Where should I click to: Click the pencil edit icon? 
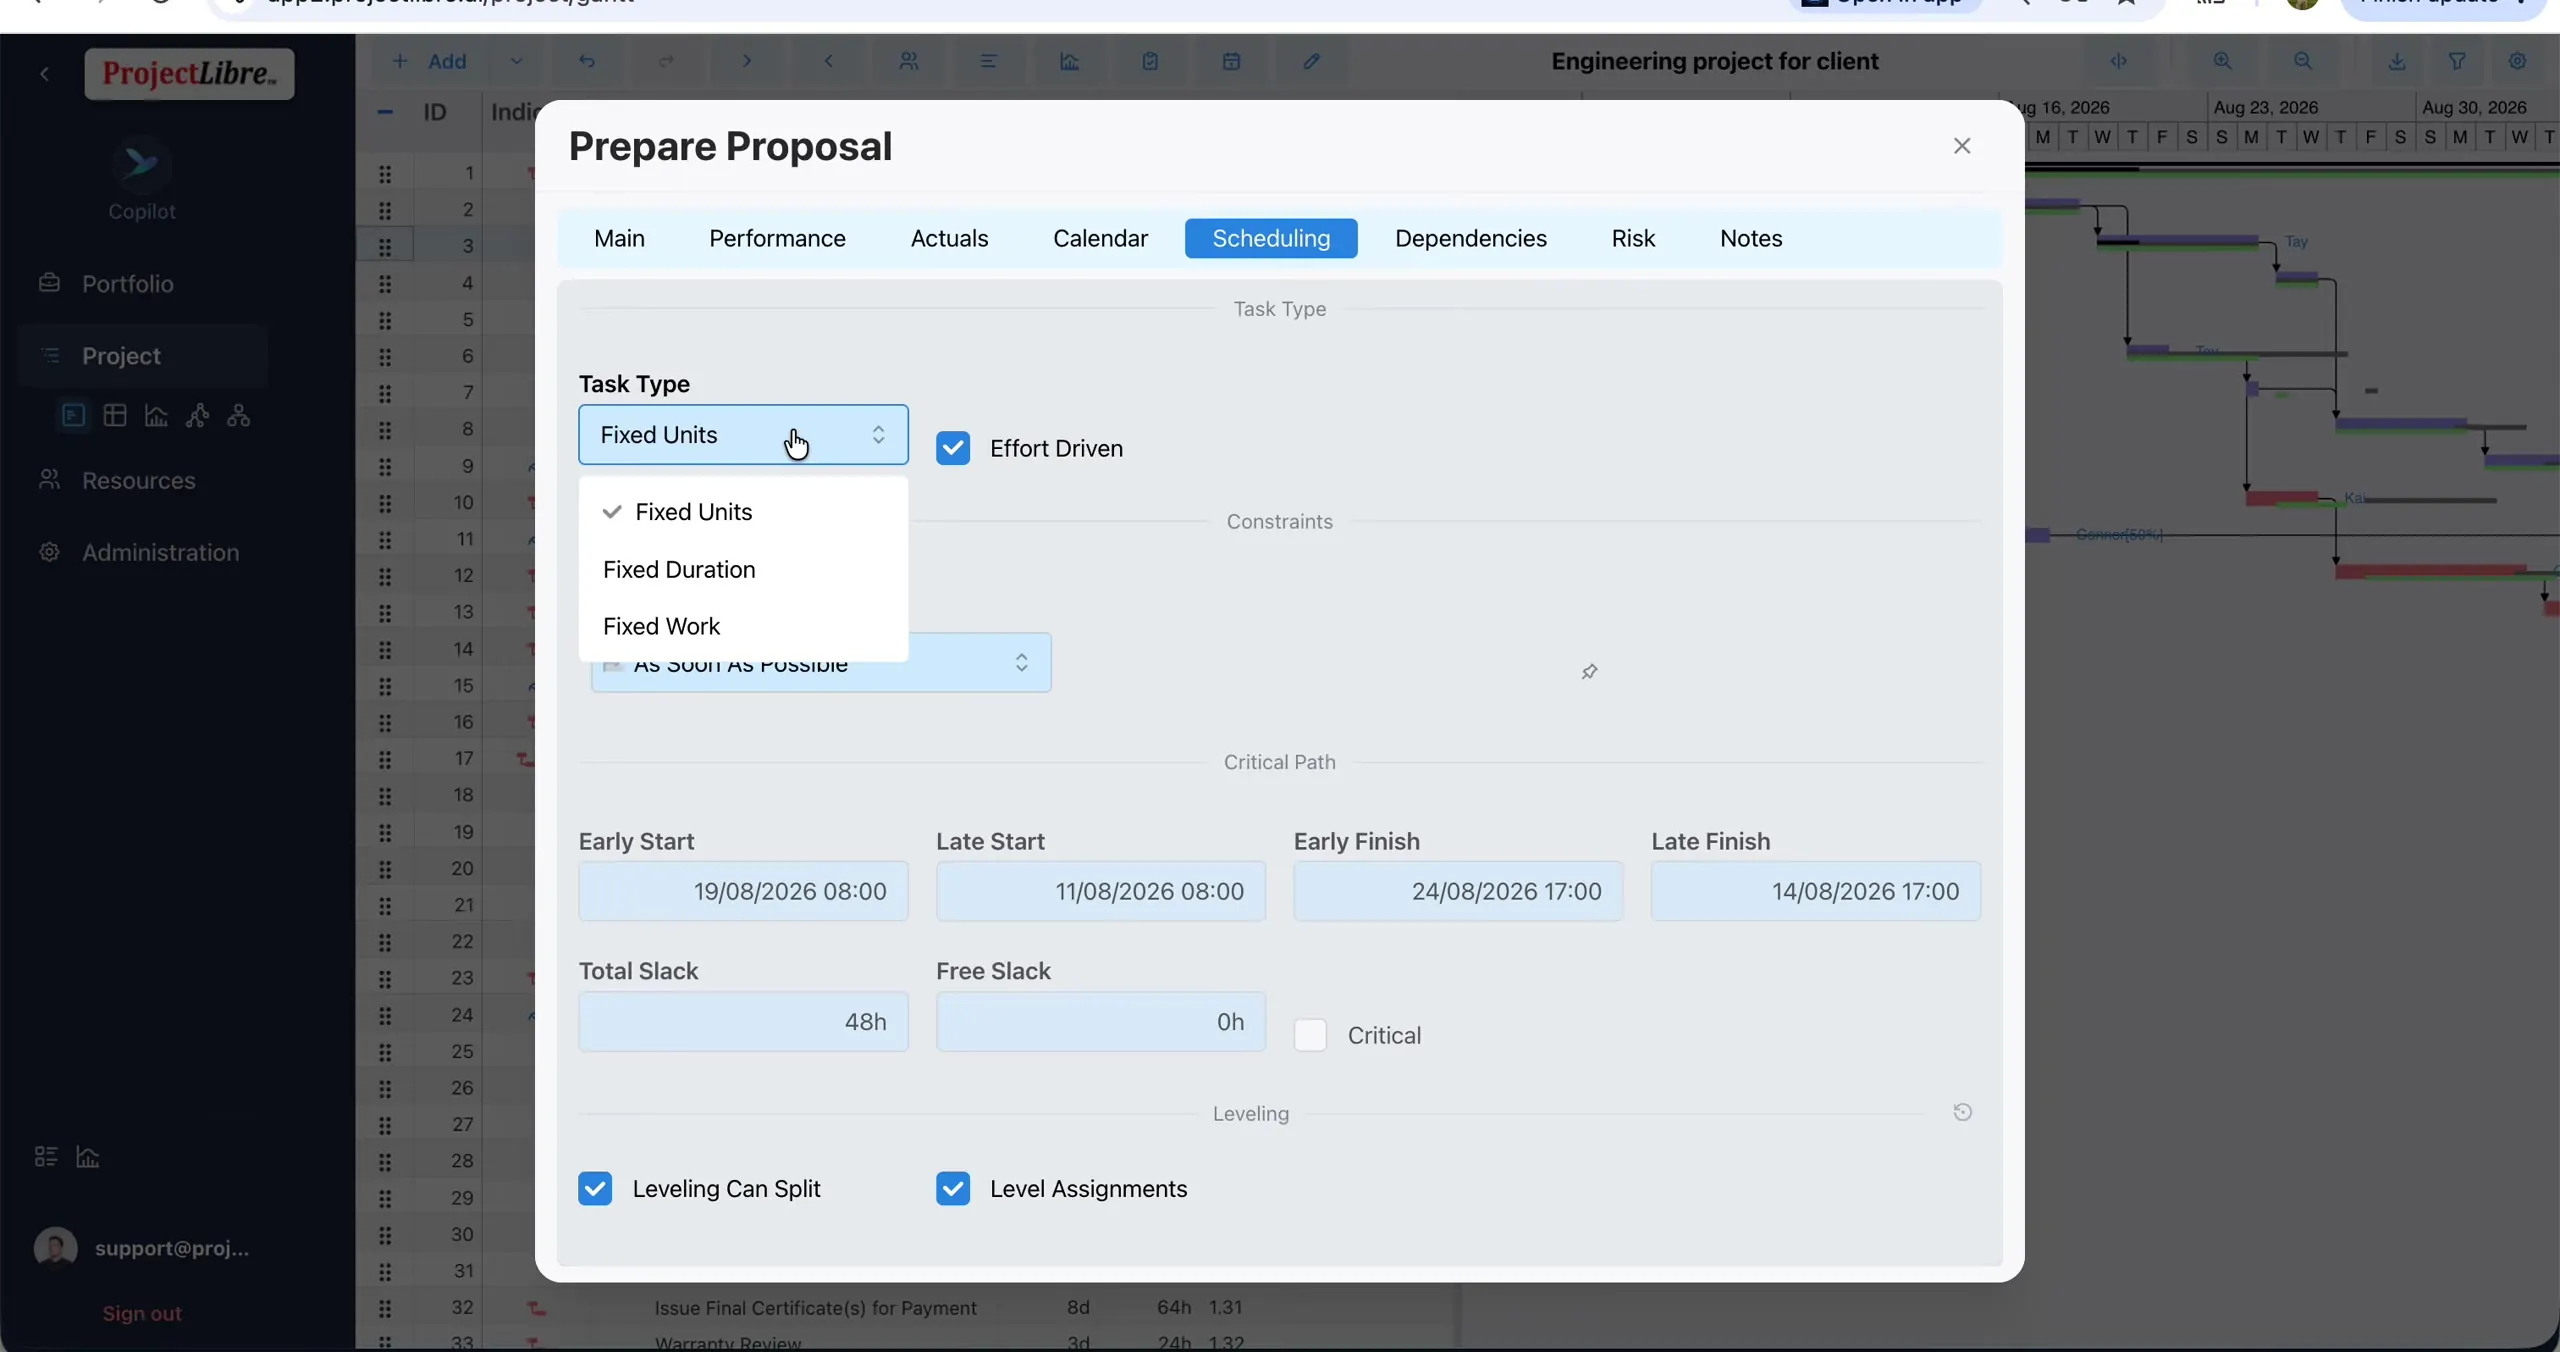[x=1311, y=62]
